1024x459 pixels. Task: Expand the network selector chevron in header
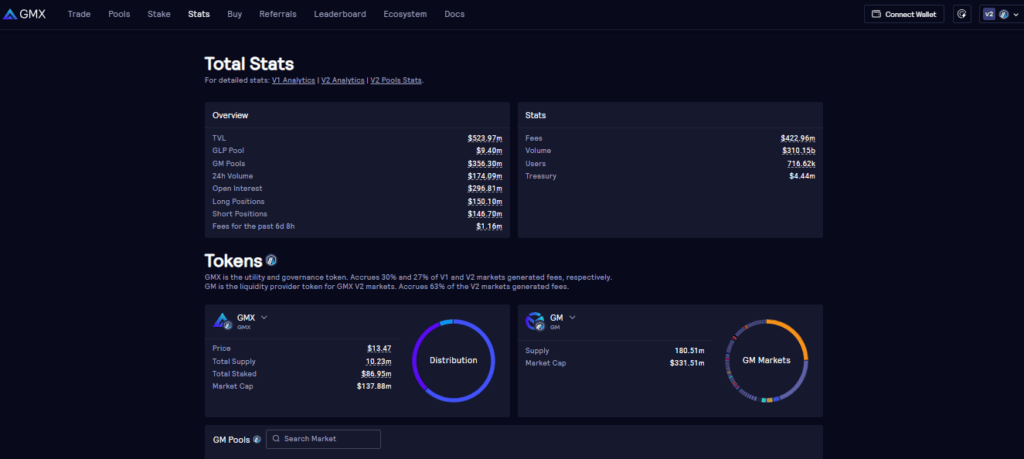pyautogui.click(x=1014, y=14)
